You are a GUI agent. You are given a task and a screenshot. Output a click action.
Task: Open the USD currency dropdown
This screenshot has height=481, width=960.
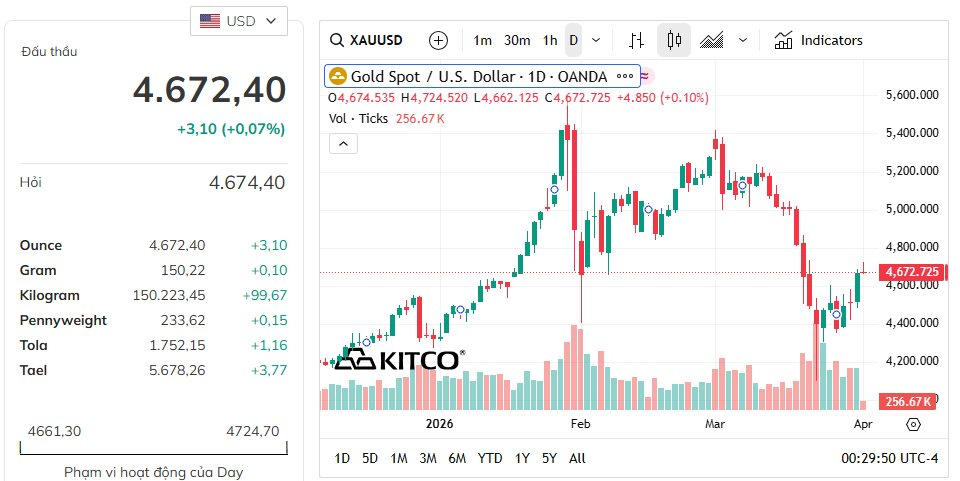click(239, 21)
